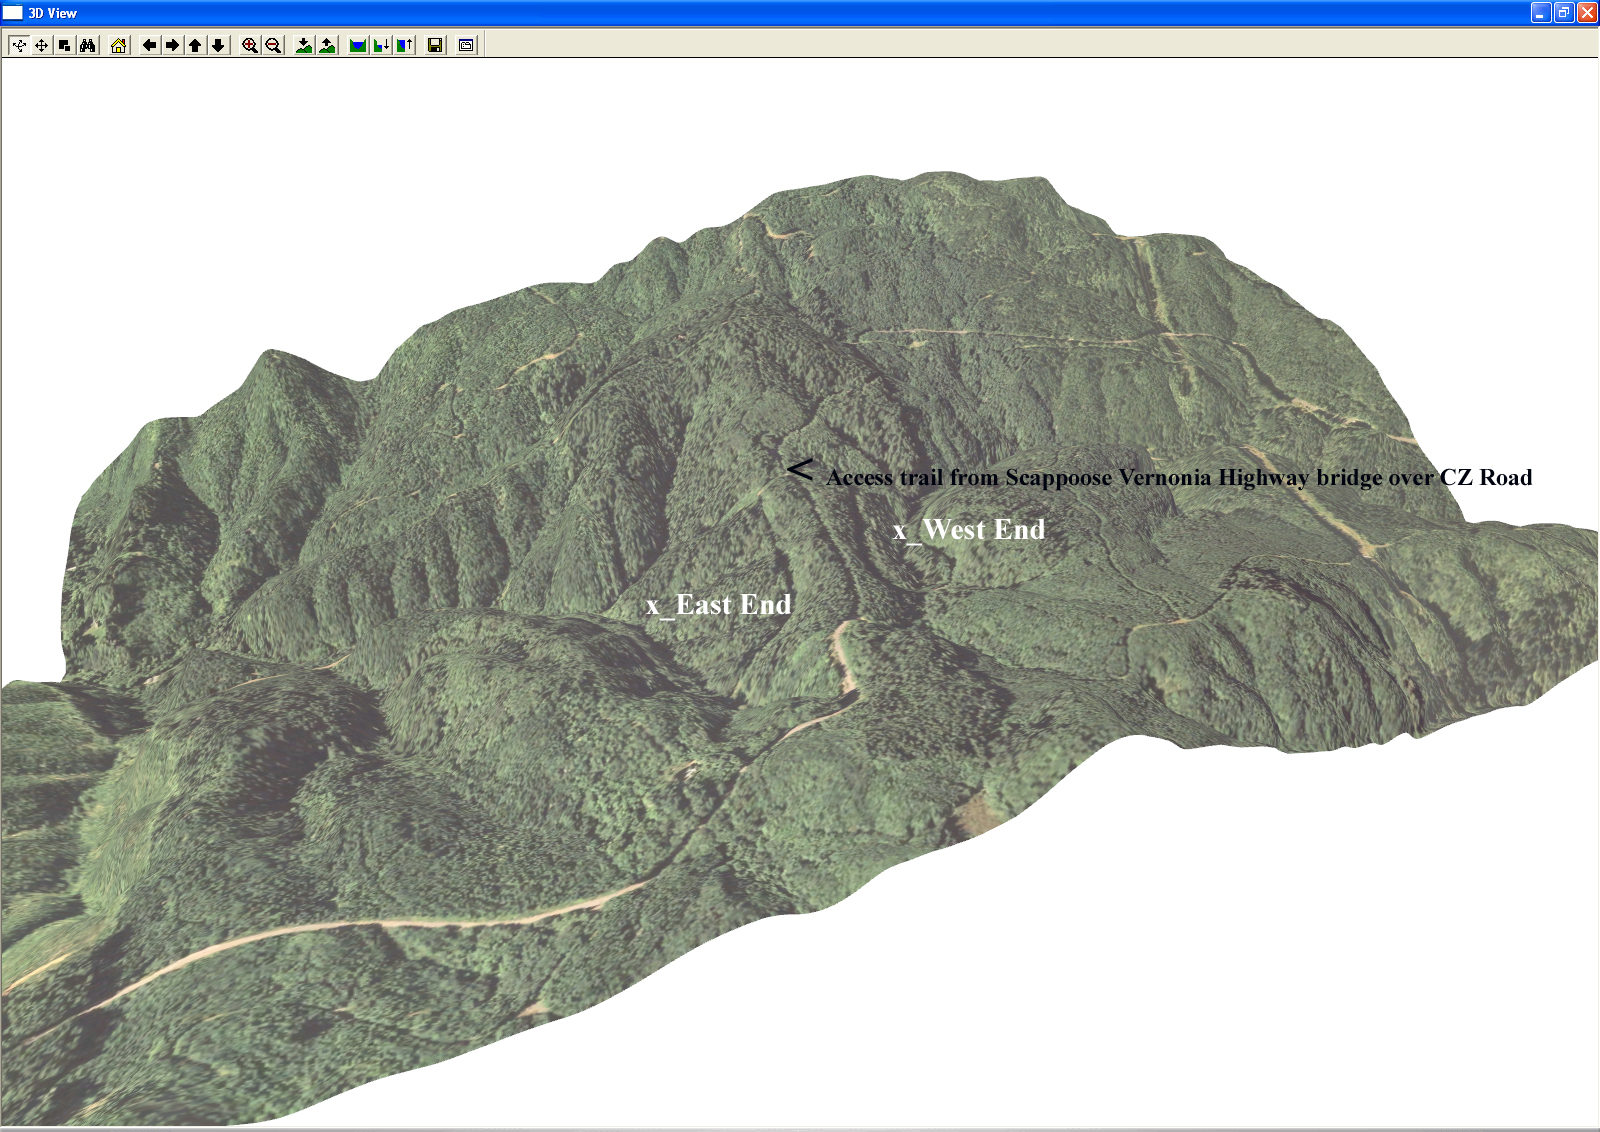Close the 3D View window
The height and width of the screenshot is (1132, 1600).
(x=1587, y=13)
